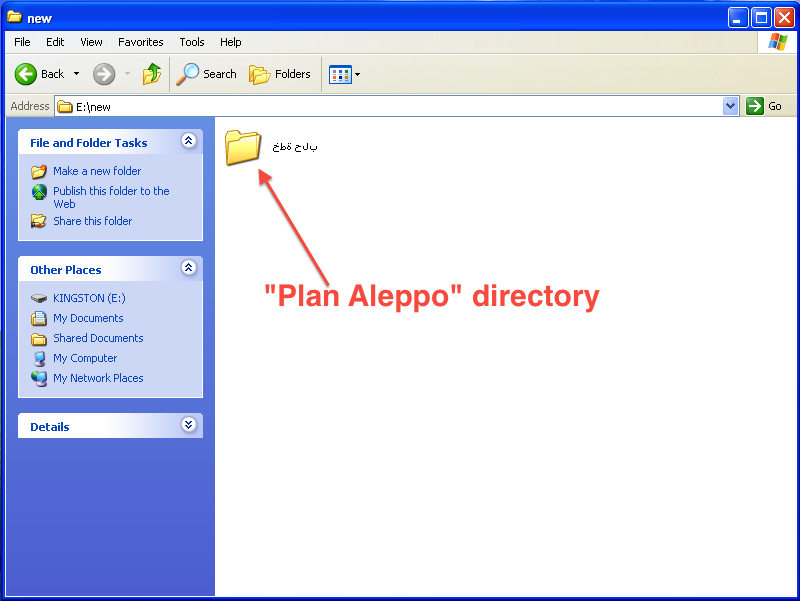Viewport: 800px width, 601px height.
Task: Click the Forward arrow button
Action: pos(104,74)
